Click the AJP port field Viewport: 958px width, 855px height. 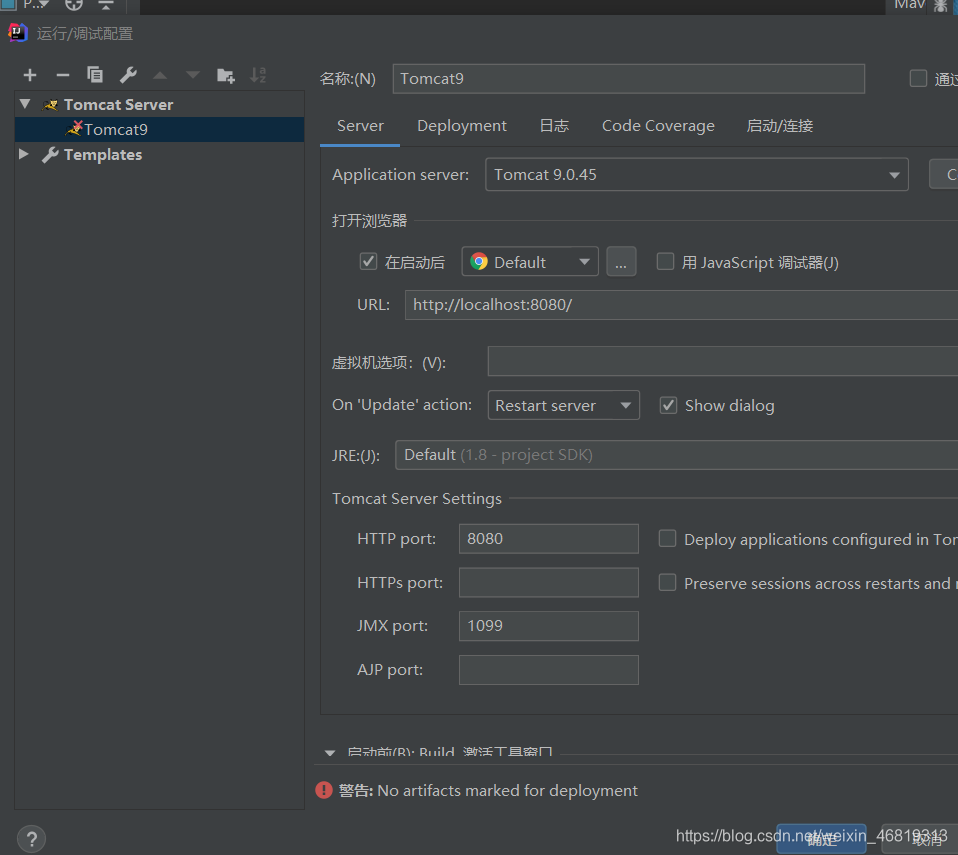(x=549, y=670)
